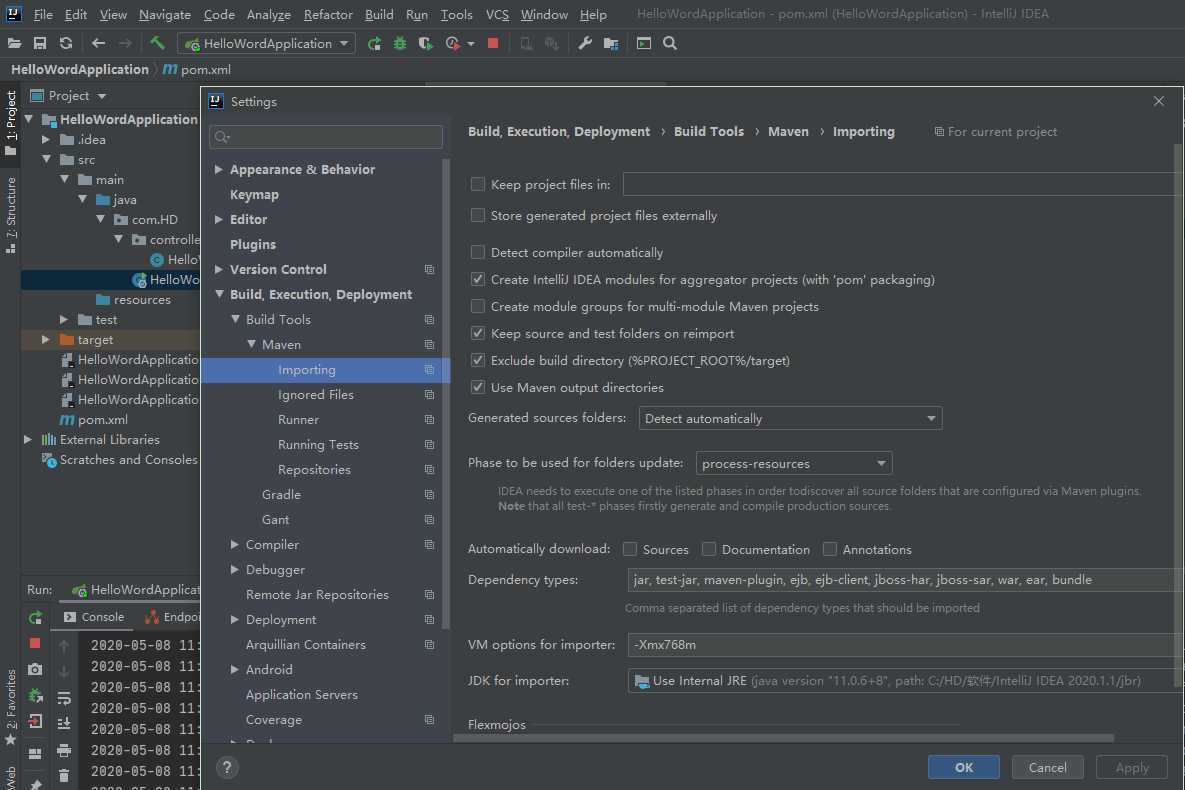This screenshot has height=790, width=1185.
Task: Click the camera thread dump icon
Action: [x=35, y=669]
